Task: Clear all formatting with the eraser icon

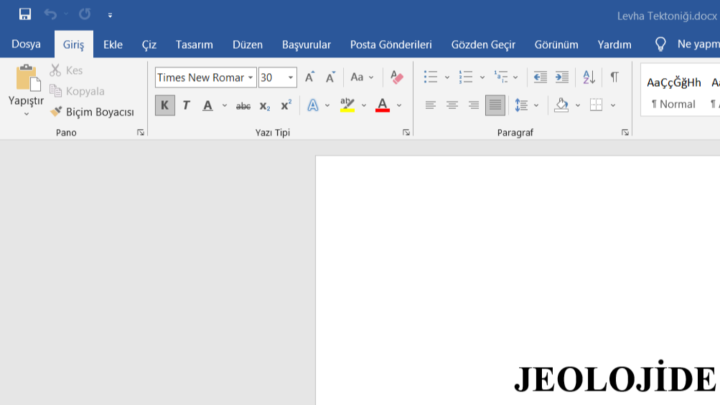Action: click(x=396, y=77)
